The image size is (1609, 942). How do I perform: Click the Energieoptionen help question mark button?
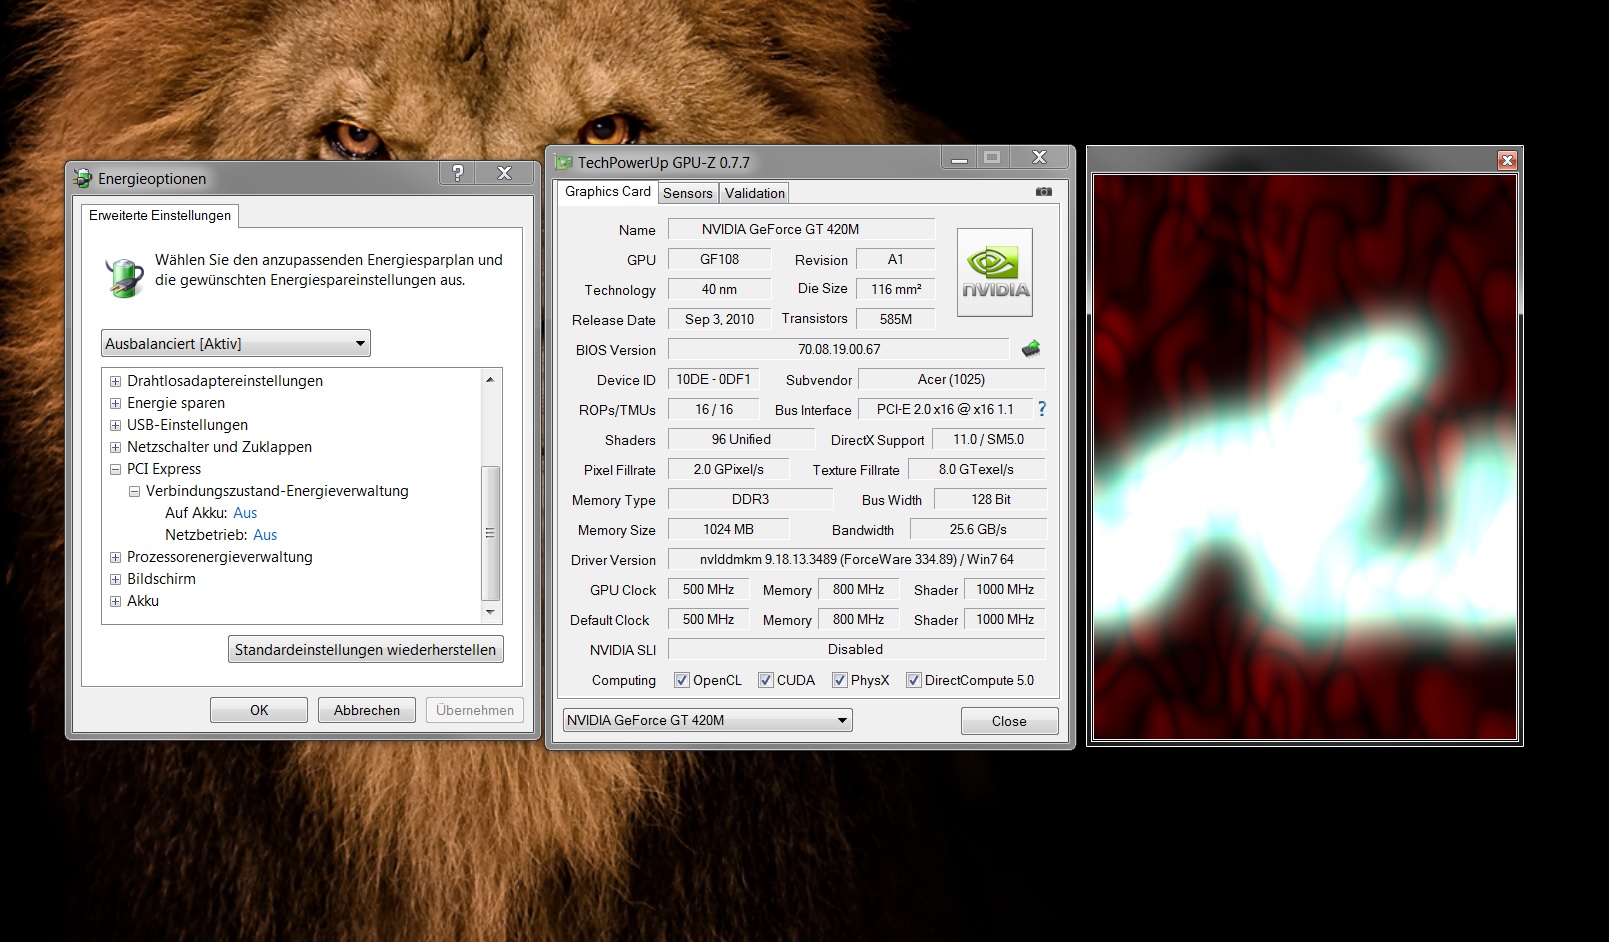458,173
